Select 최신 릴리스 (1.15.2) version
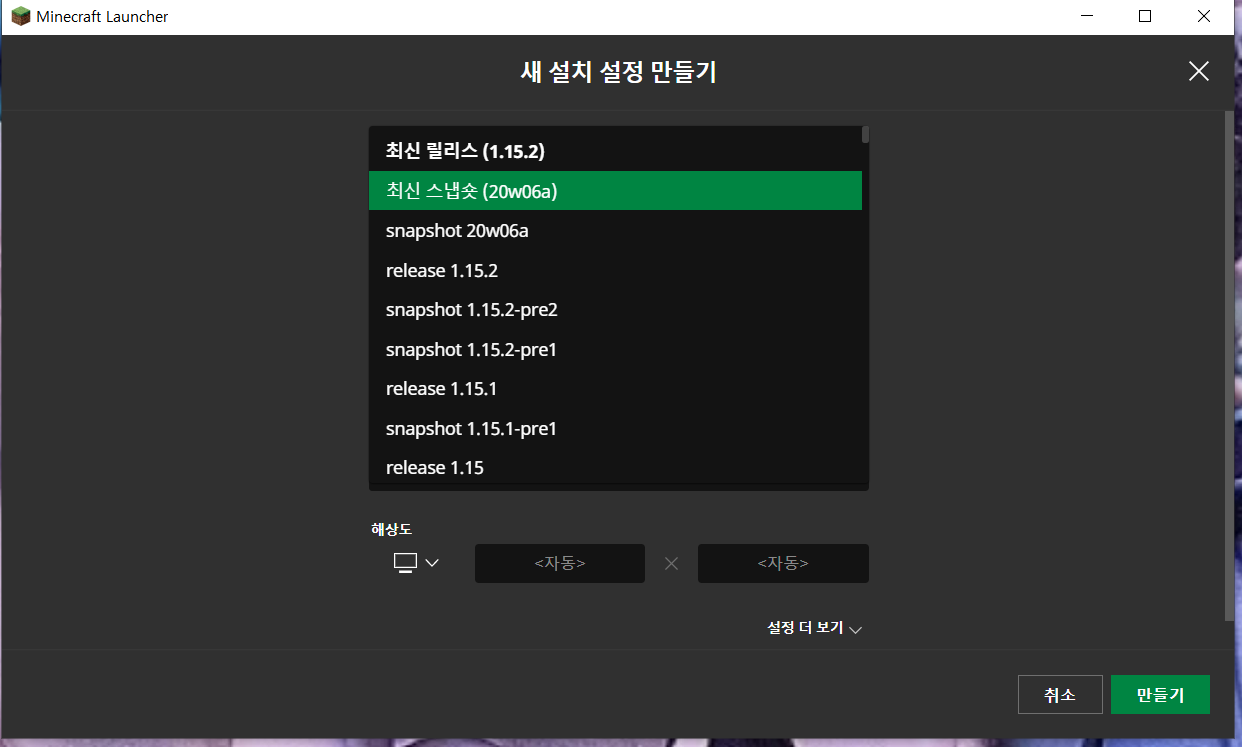This screenshot has width=1242, height=747. [615, 151]
